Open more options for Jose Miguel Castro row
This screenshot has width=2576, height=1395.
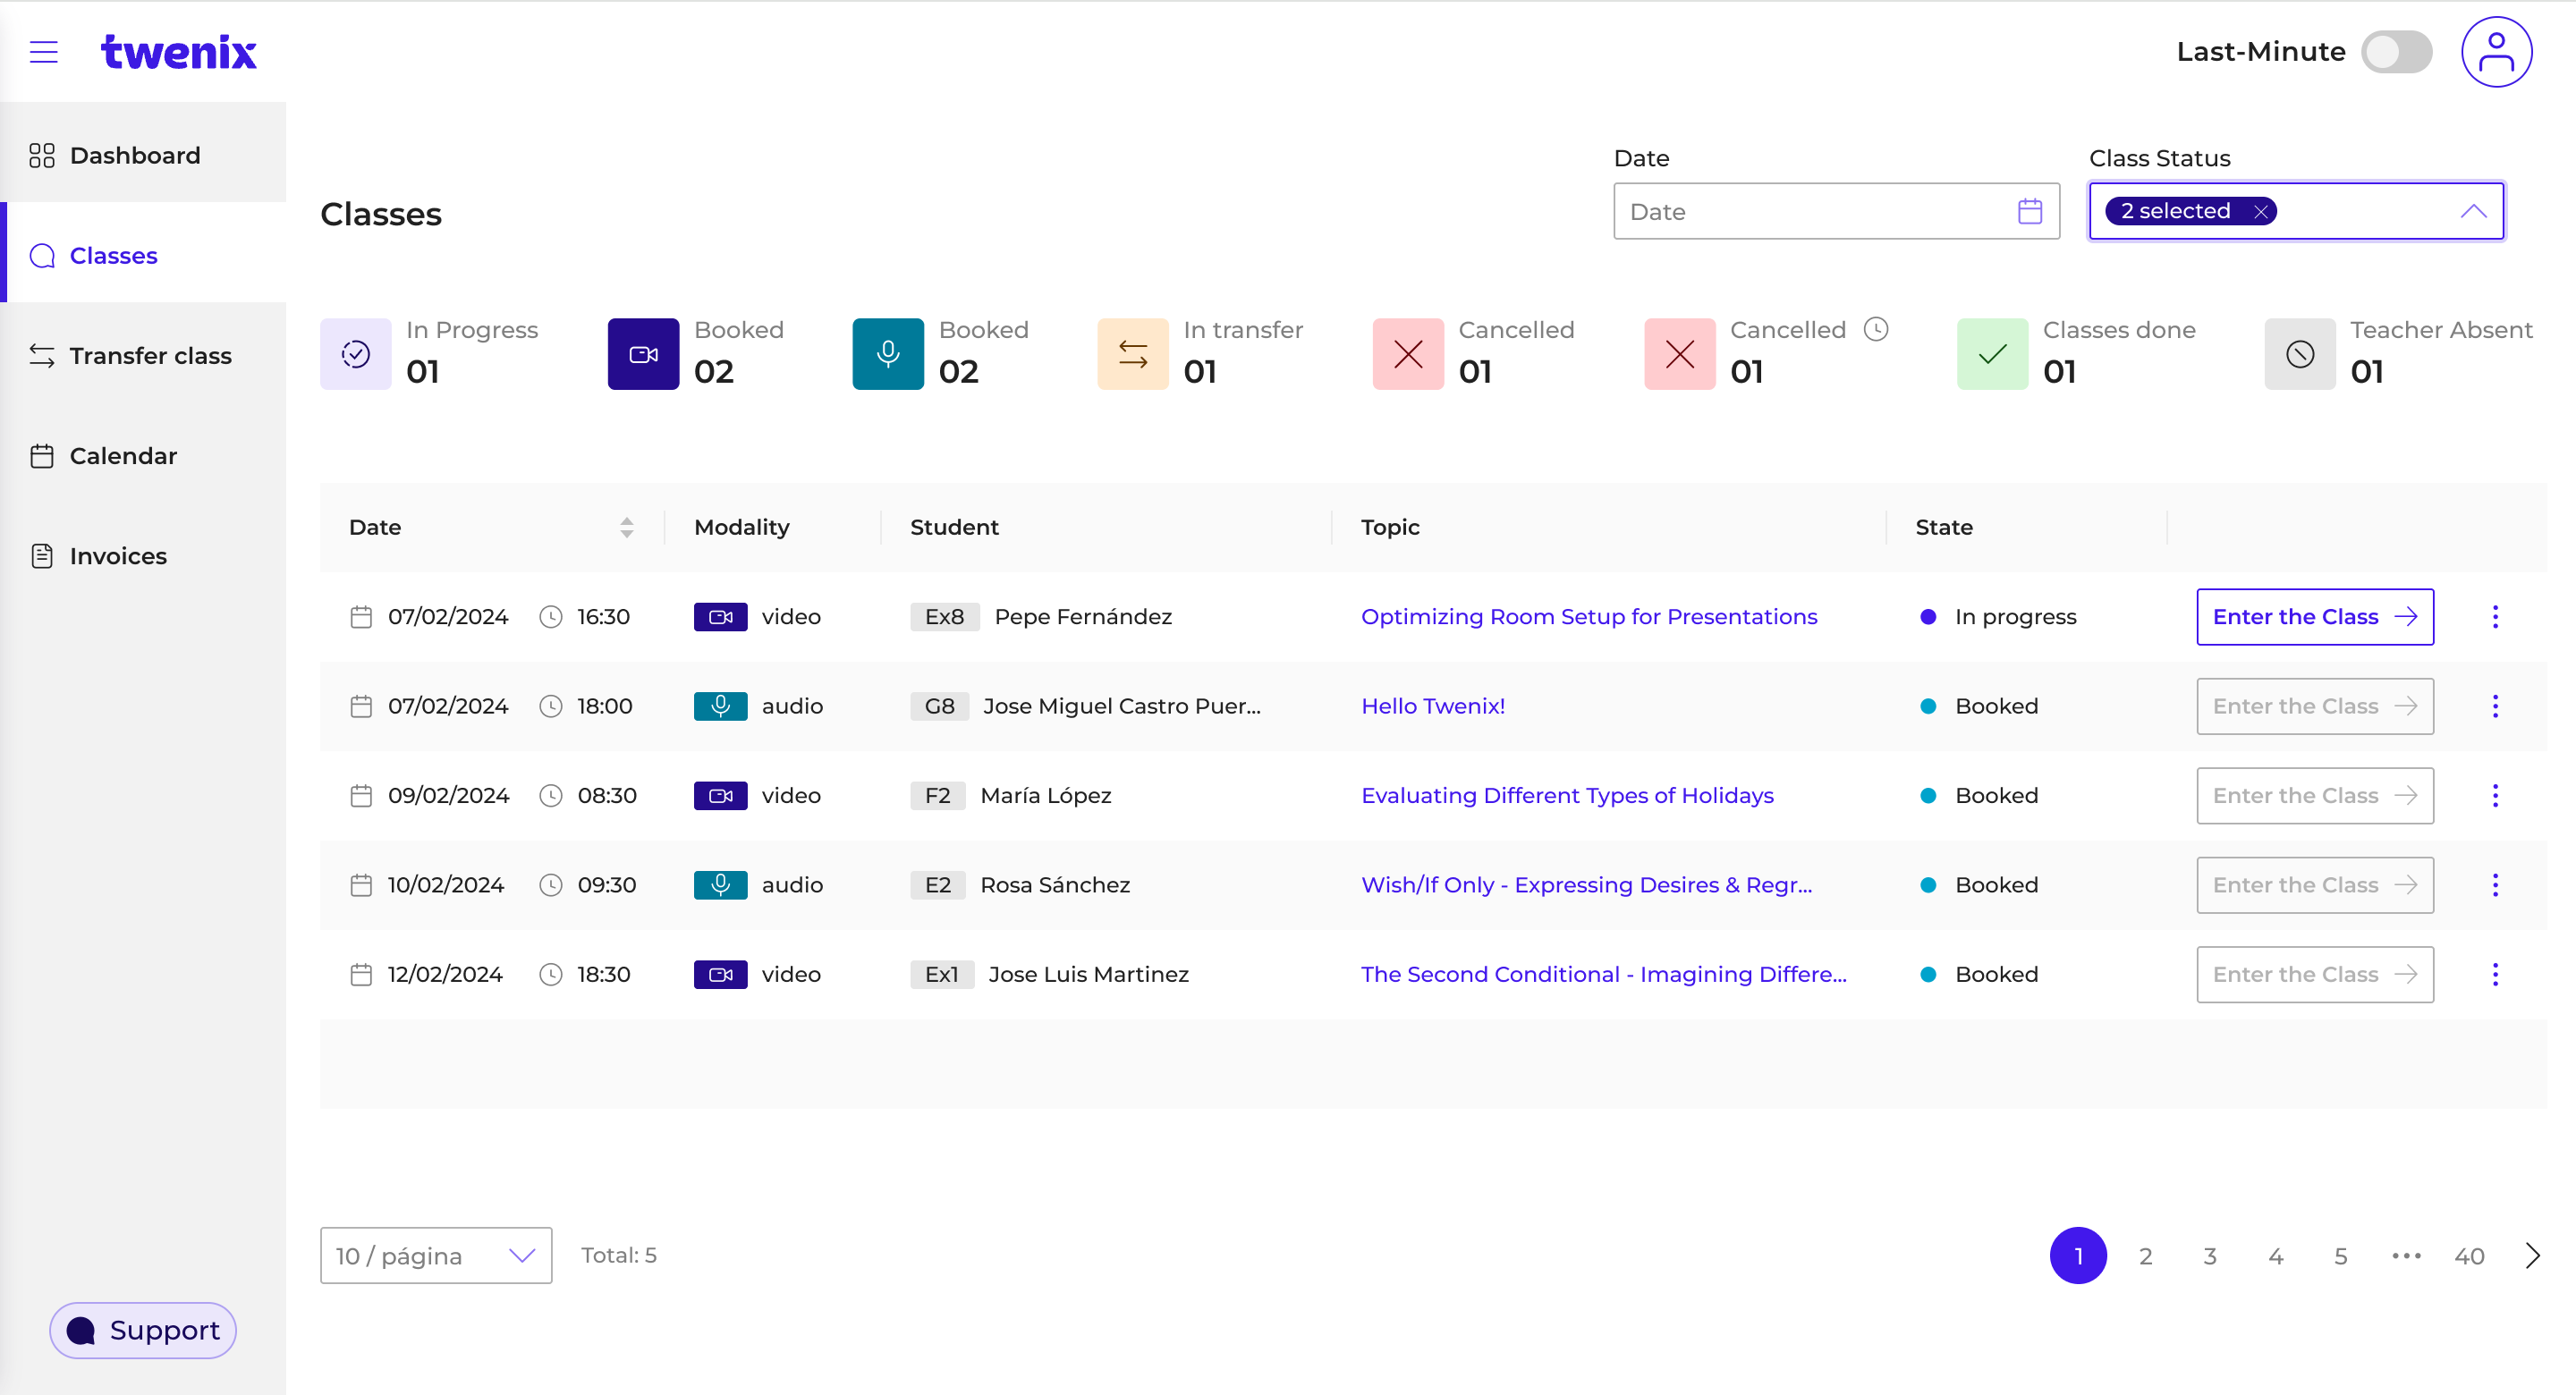pos(2495,706)
